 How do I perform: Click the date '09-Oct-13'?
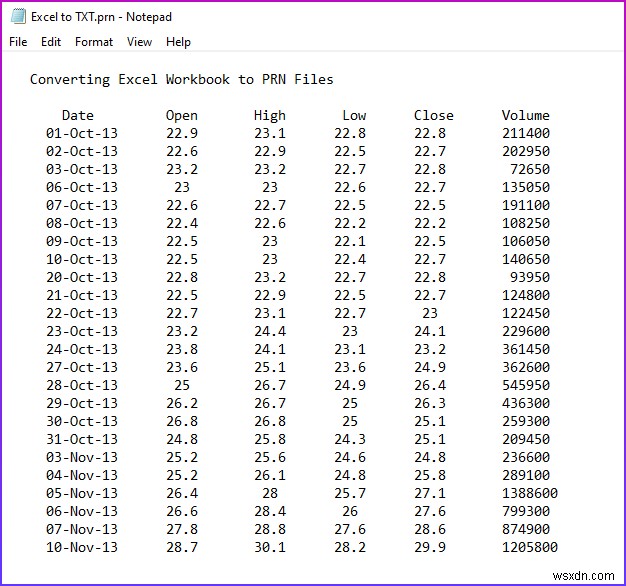point(82,241)
